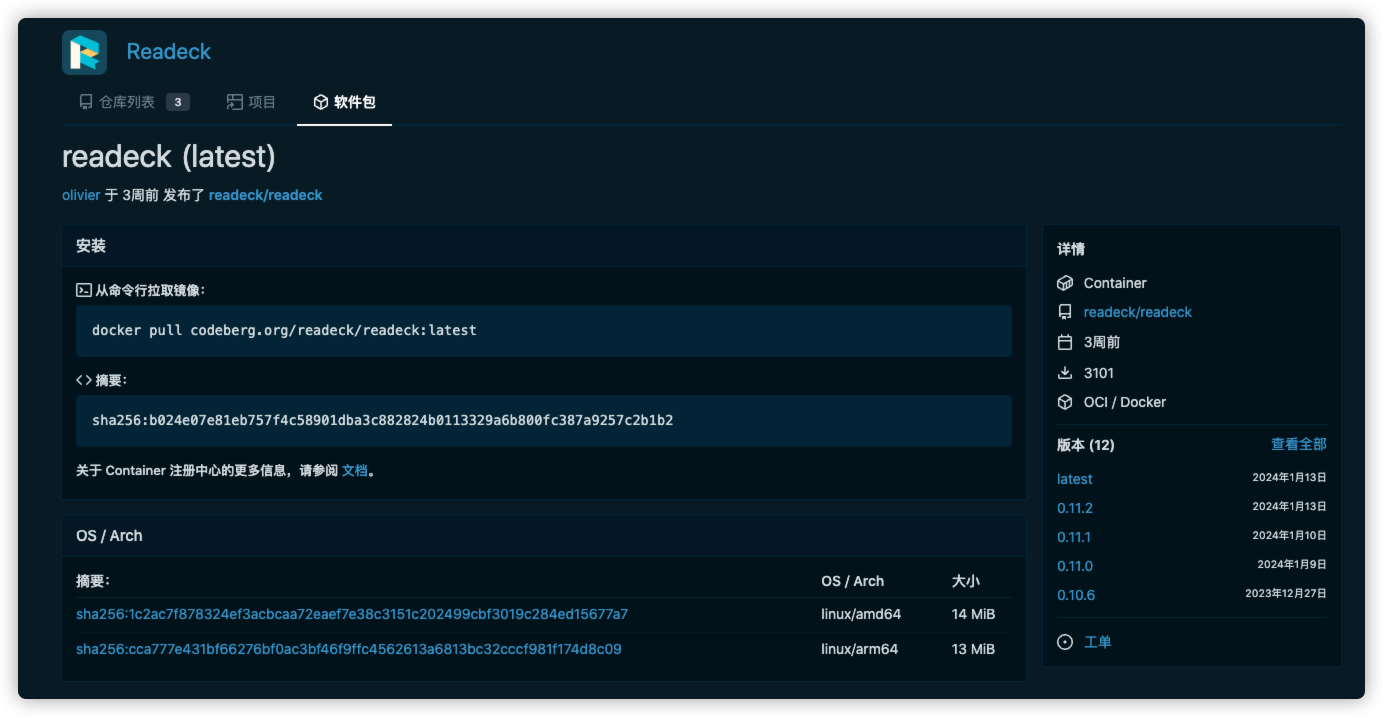Click the Container cube icon in details

pos(1065,283)
